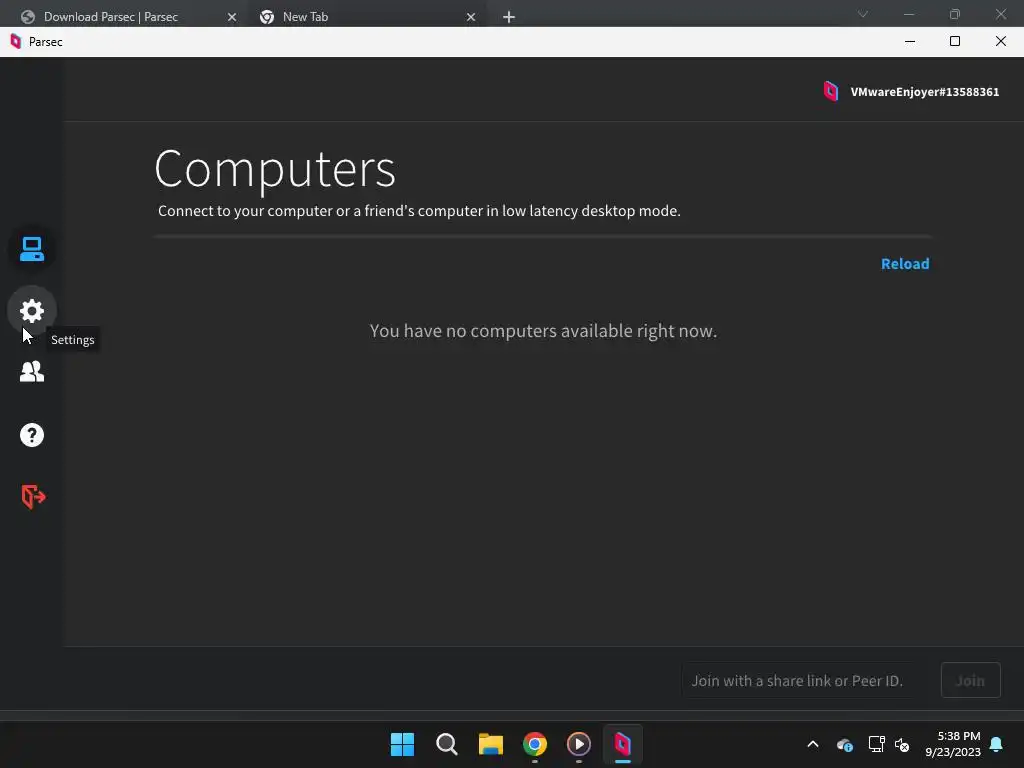Open the Friends section in sidebar

31,372
